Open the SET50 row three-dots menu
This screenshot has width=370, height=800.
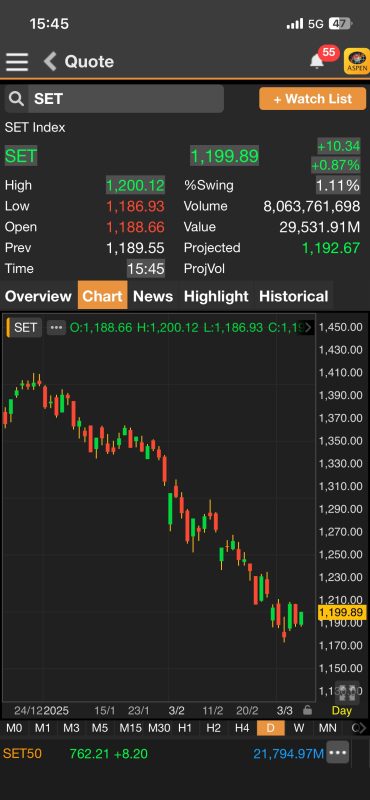click(338, 753)
